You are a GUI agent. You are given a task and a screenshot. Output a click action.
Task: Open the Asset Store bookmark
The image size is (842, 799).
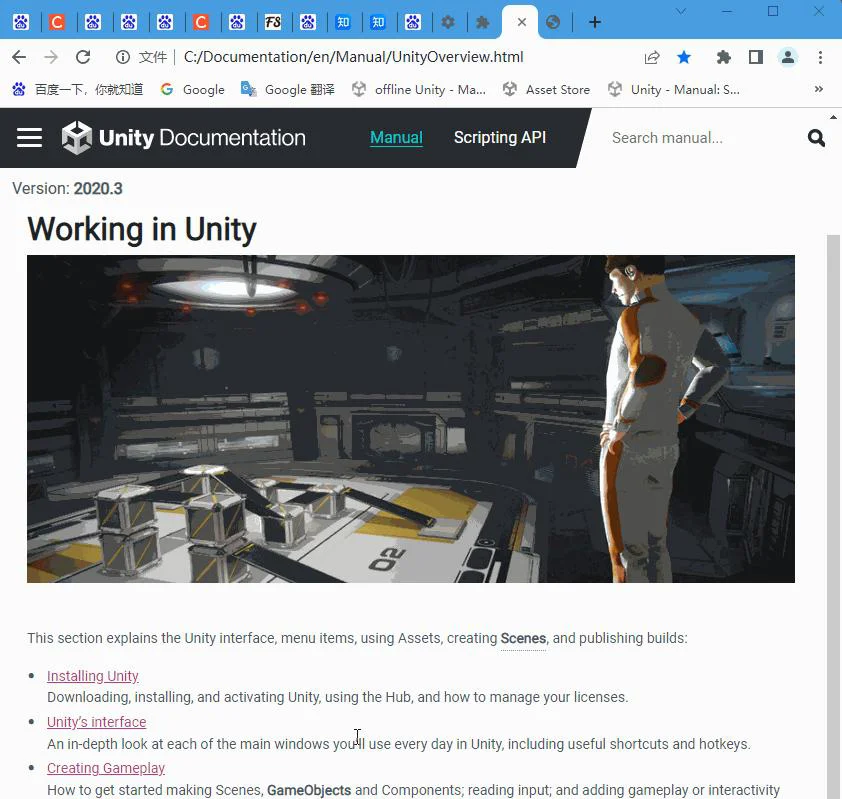[546, 89]
